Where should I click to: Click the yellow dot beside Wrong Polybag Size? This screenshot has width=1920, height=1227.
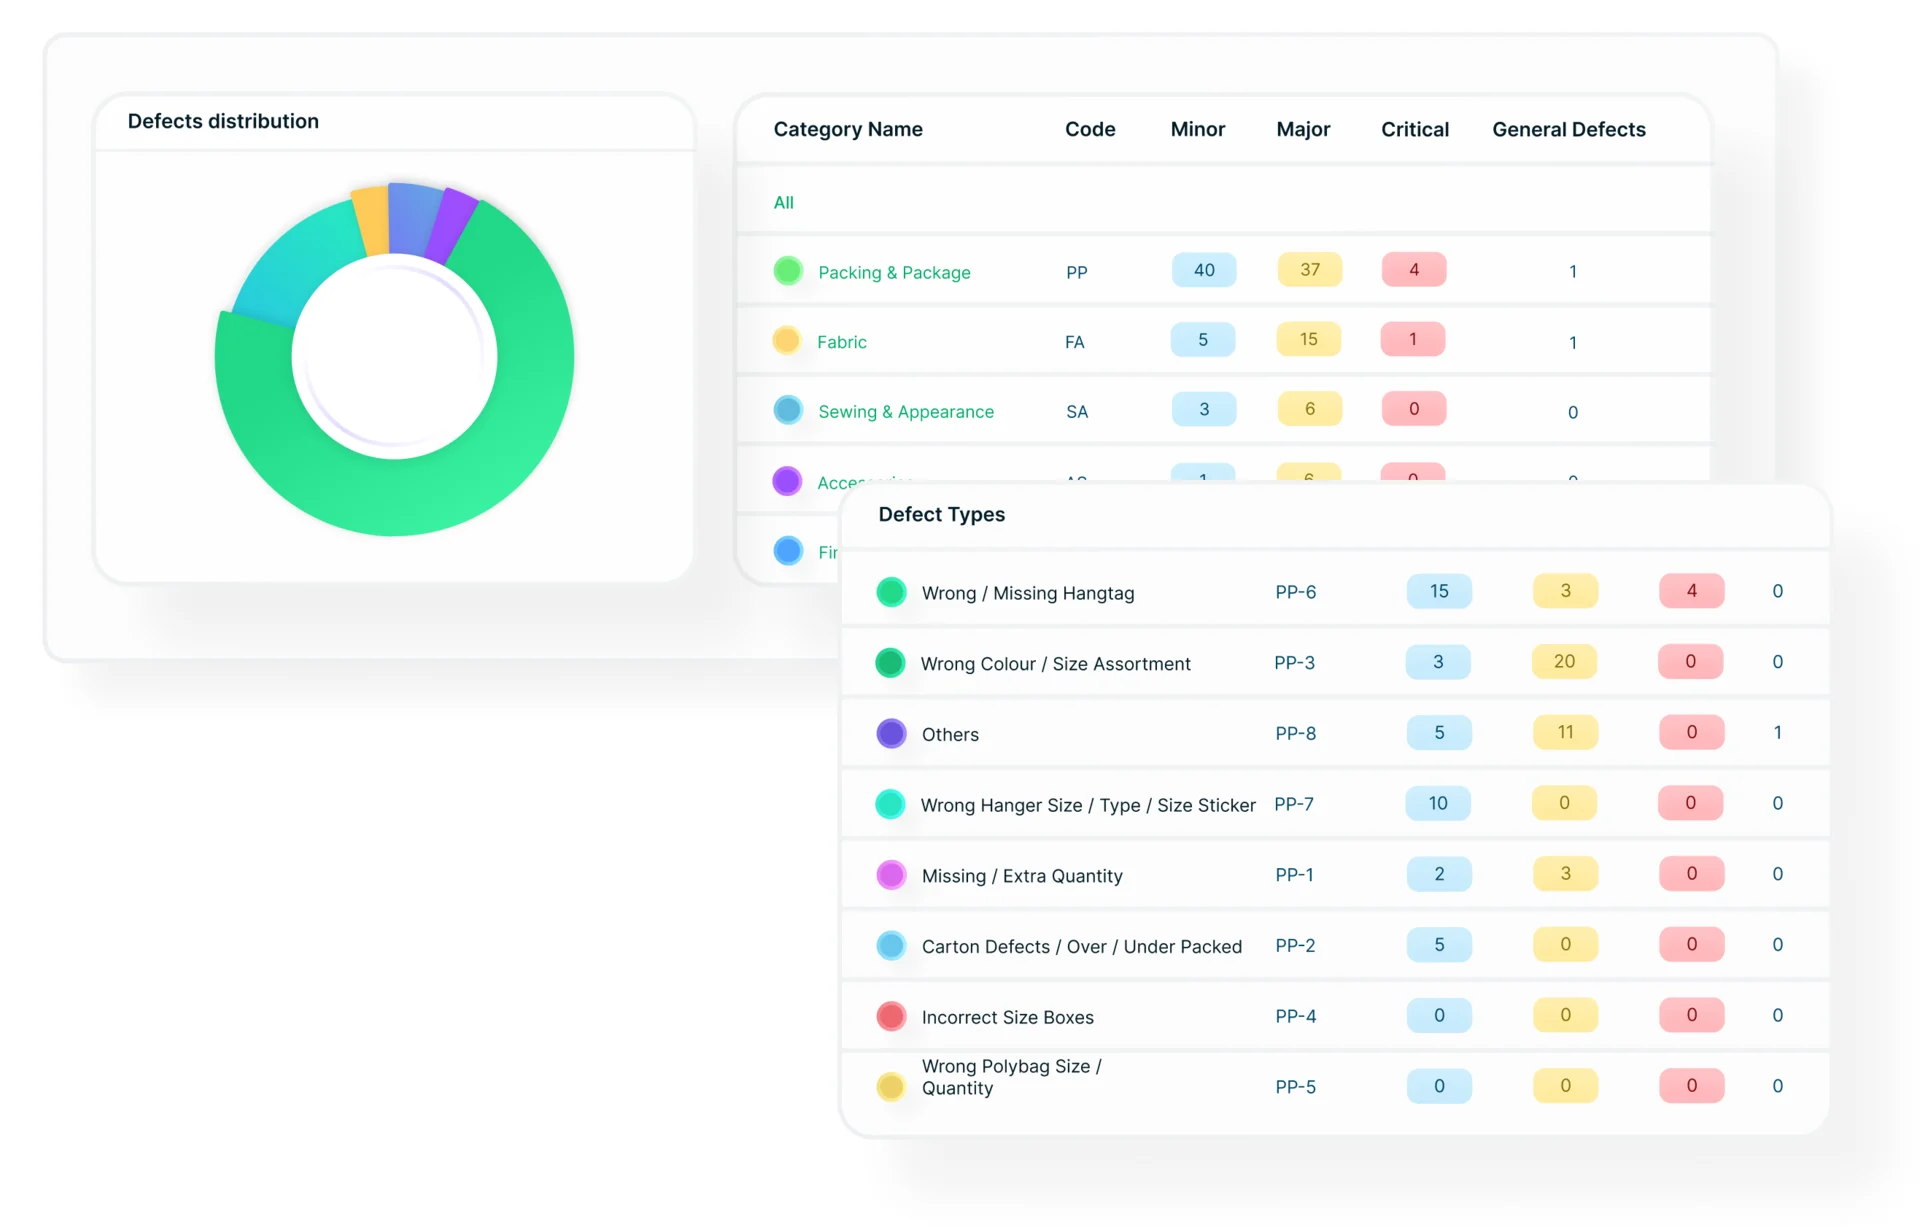pyautogui.click(x=891, y=1087)
